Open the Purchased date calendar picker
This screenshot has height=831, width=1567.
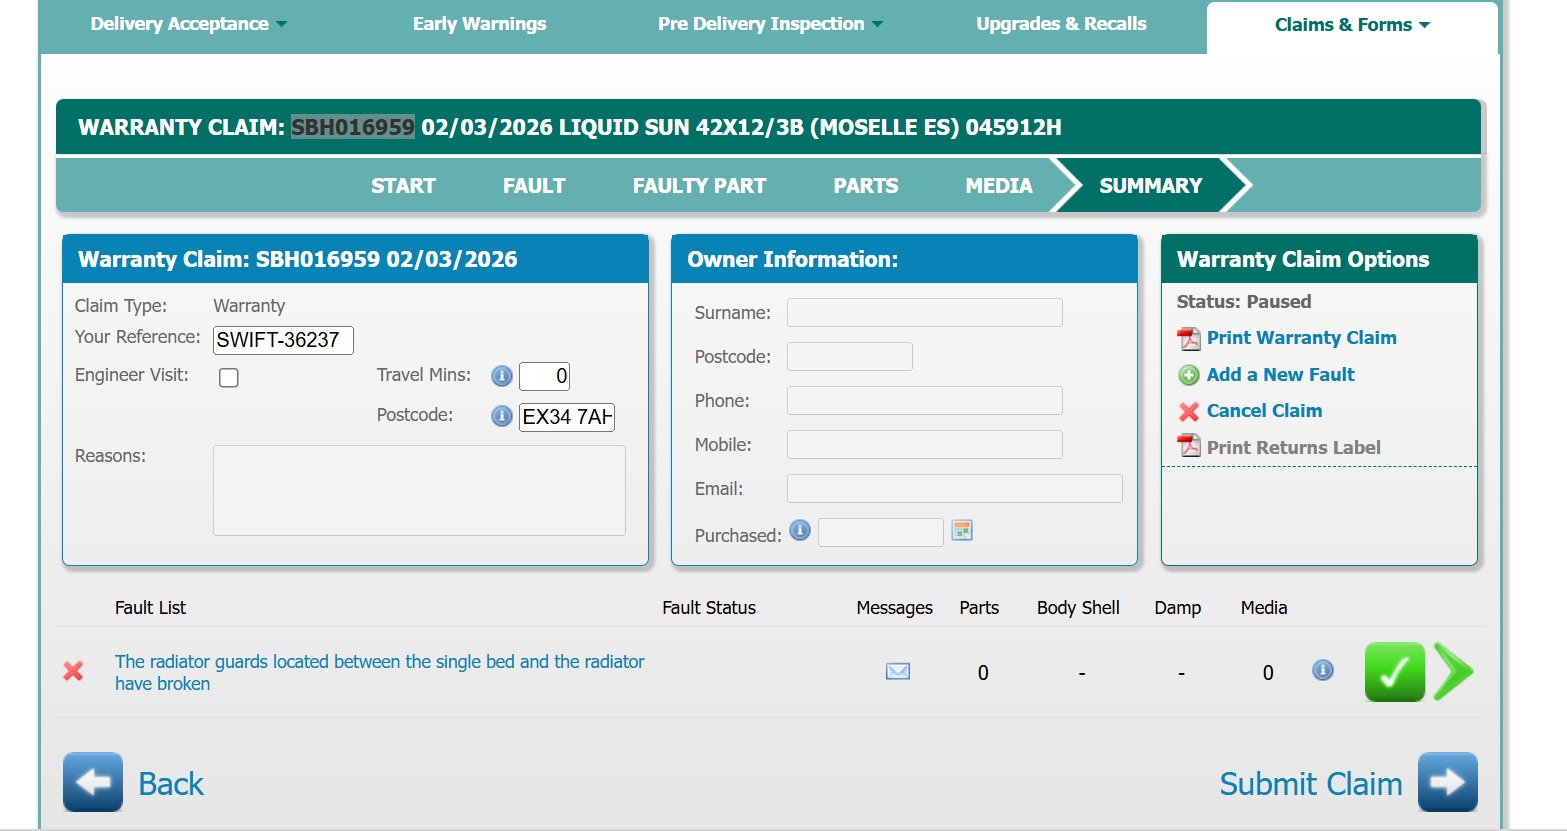point(962,530)
